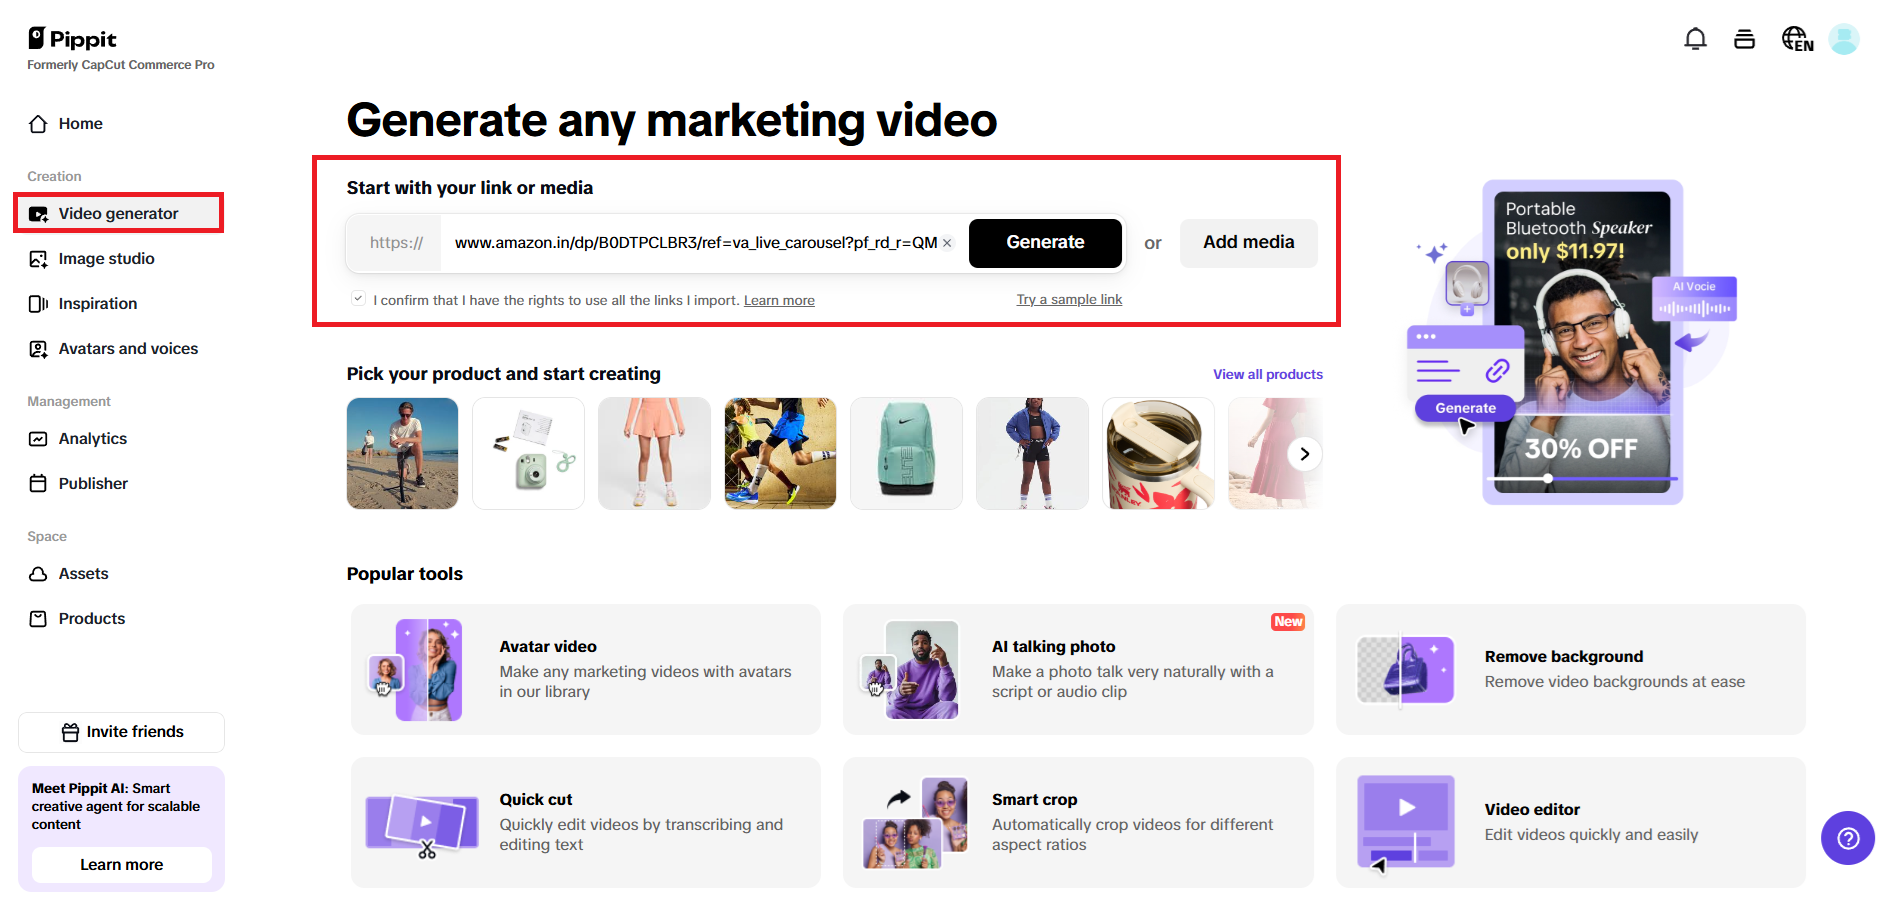The image size is (1903, 898).
Task: Click the Pippit logo
Action: (73, 39)
